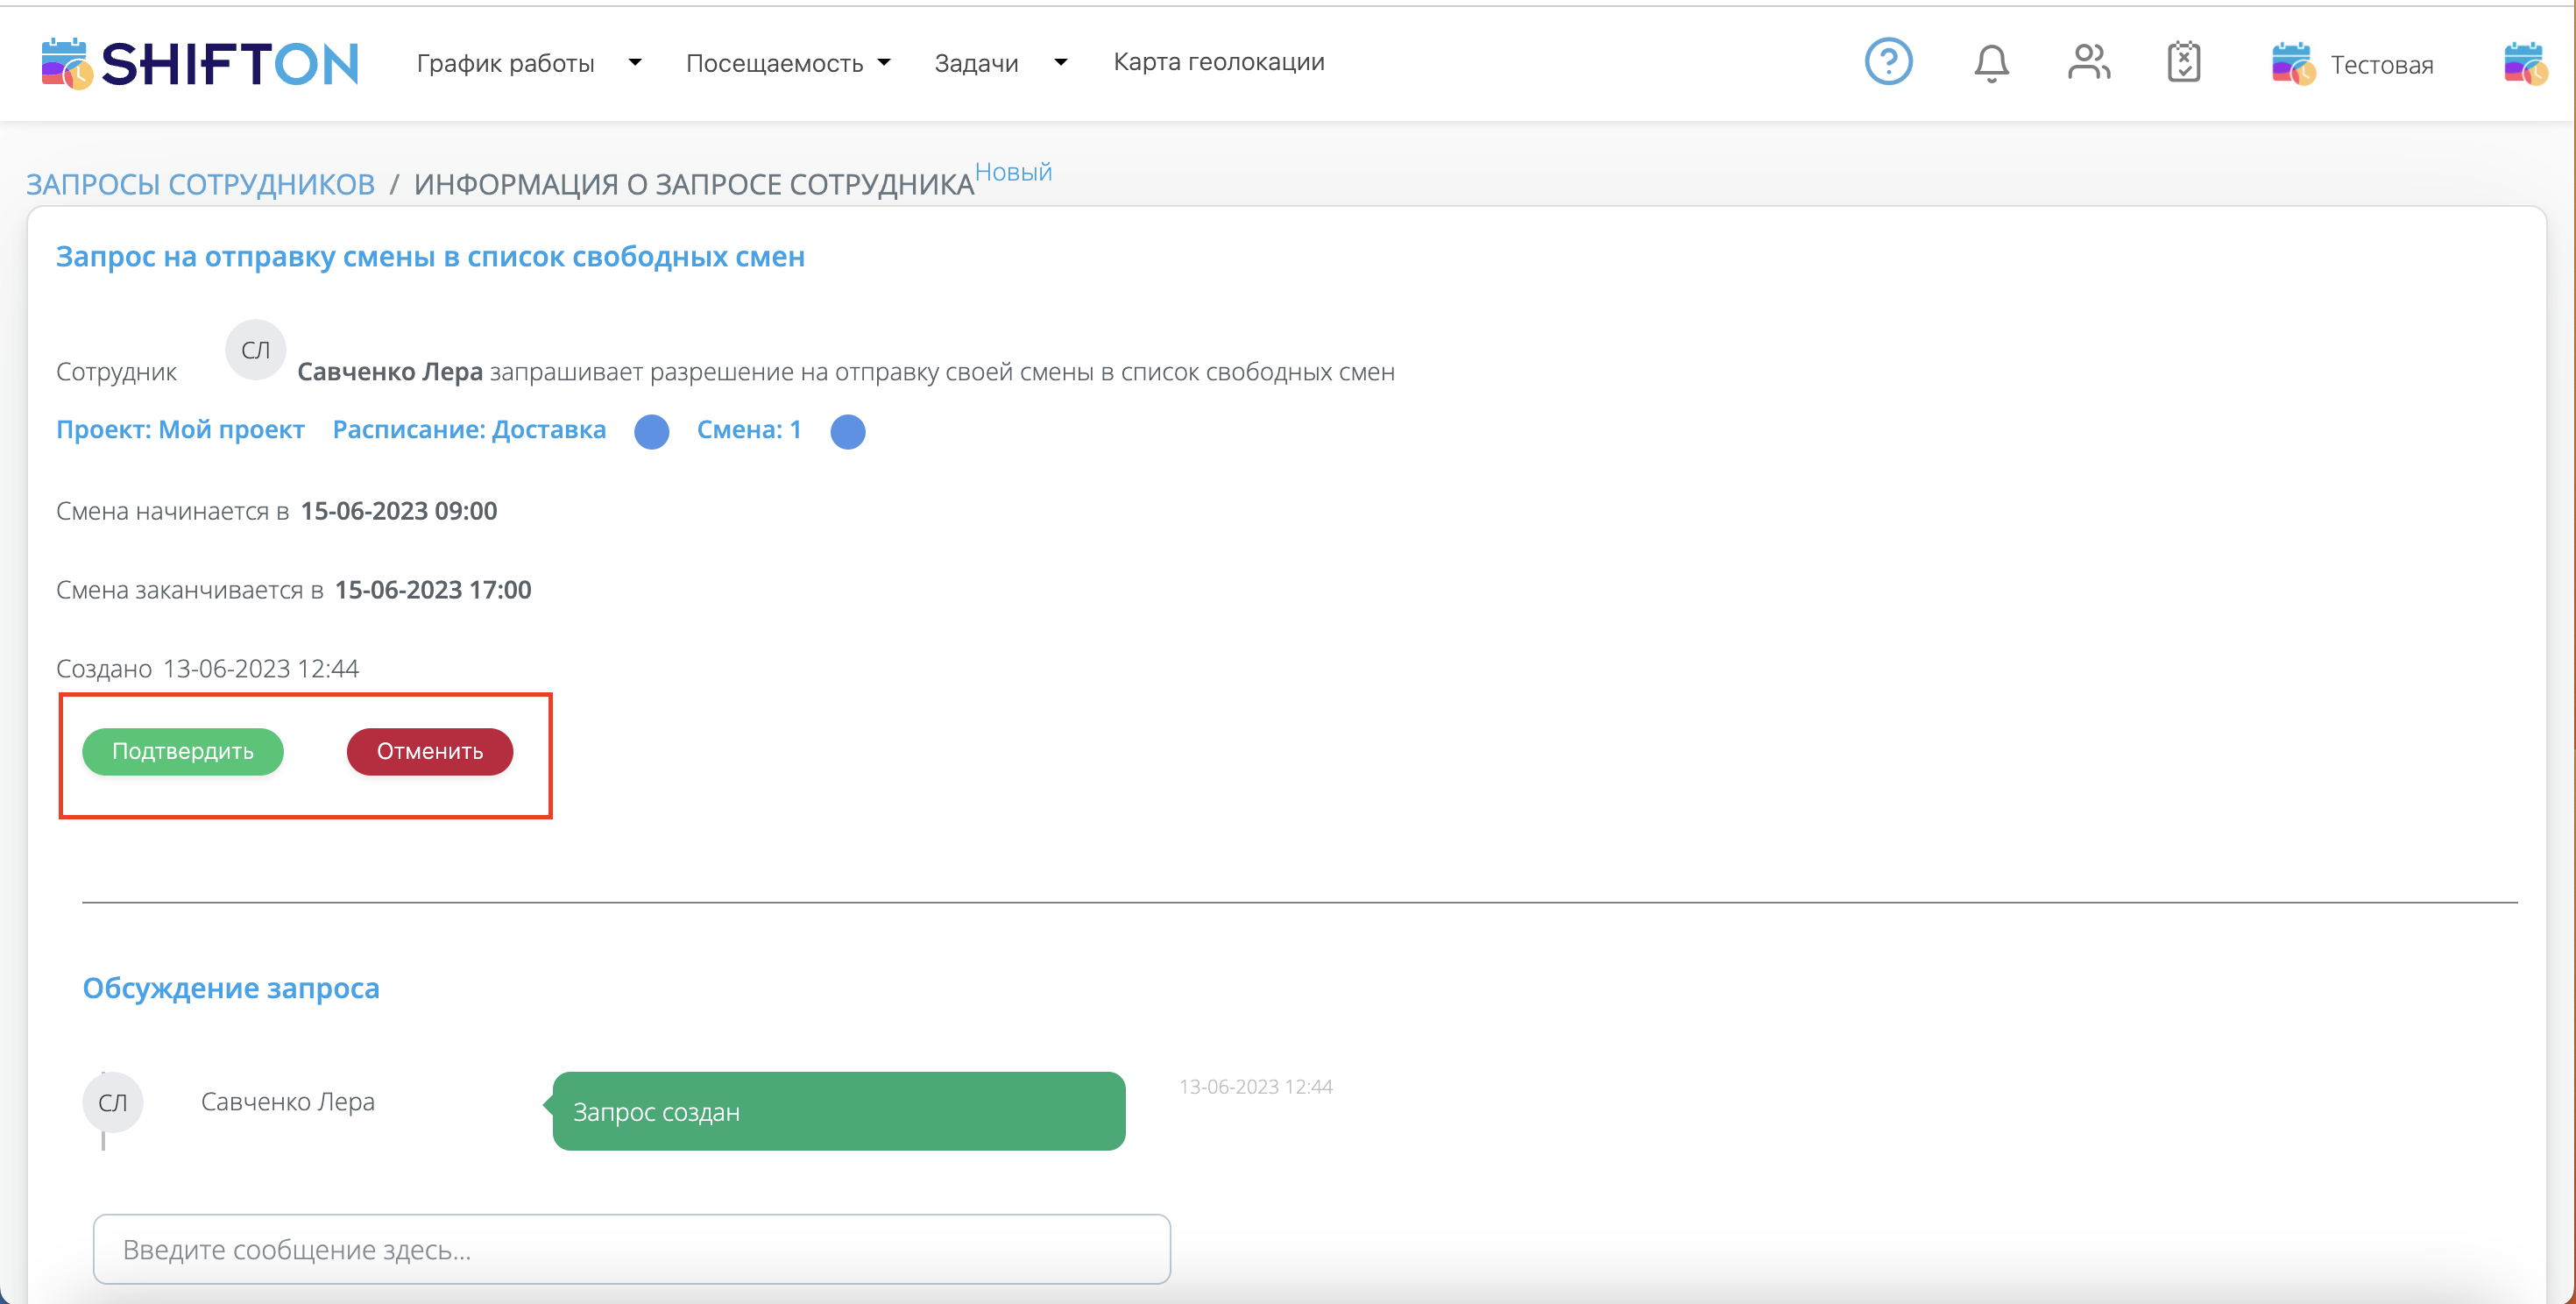Open the employees people icon
The width and height of the screenshot is (2576, 1304).
click(x=2088, y=62)
